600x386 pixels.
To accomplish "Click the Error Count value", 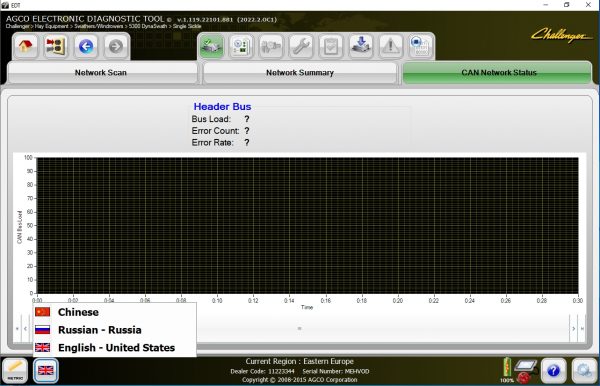I will tap(247, 131).
